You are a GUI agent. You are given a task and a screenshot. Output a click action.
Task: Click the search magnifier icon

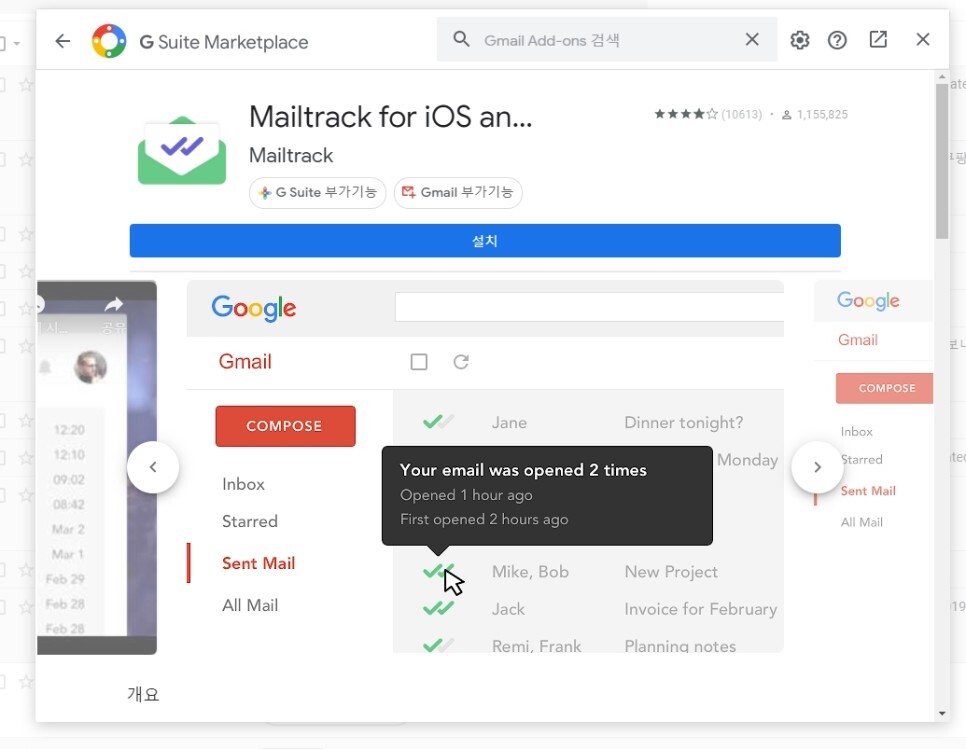tap(461, 39)
